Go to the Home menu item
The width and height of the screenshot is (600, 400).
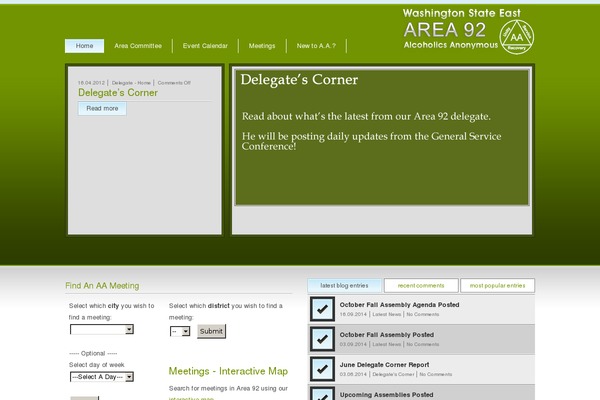[x=84, y=46]
